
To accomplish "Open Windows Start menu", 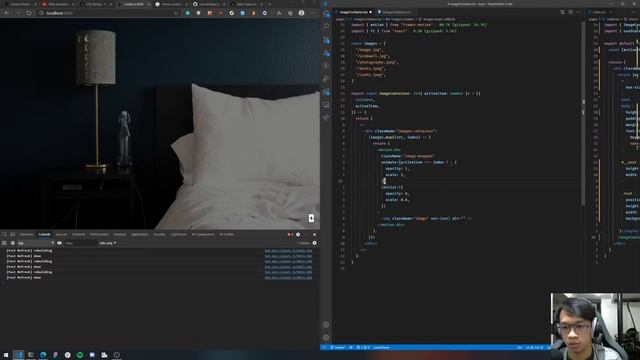I will pyautogui.click(x=6, y=355).
